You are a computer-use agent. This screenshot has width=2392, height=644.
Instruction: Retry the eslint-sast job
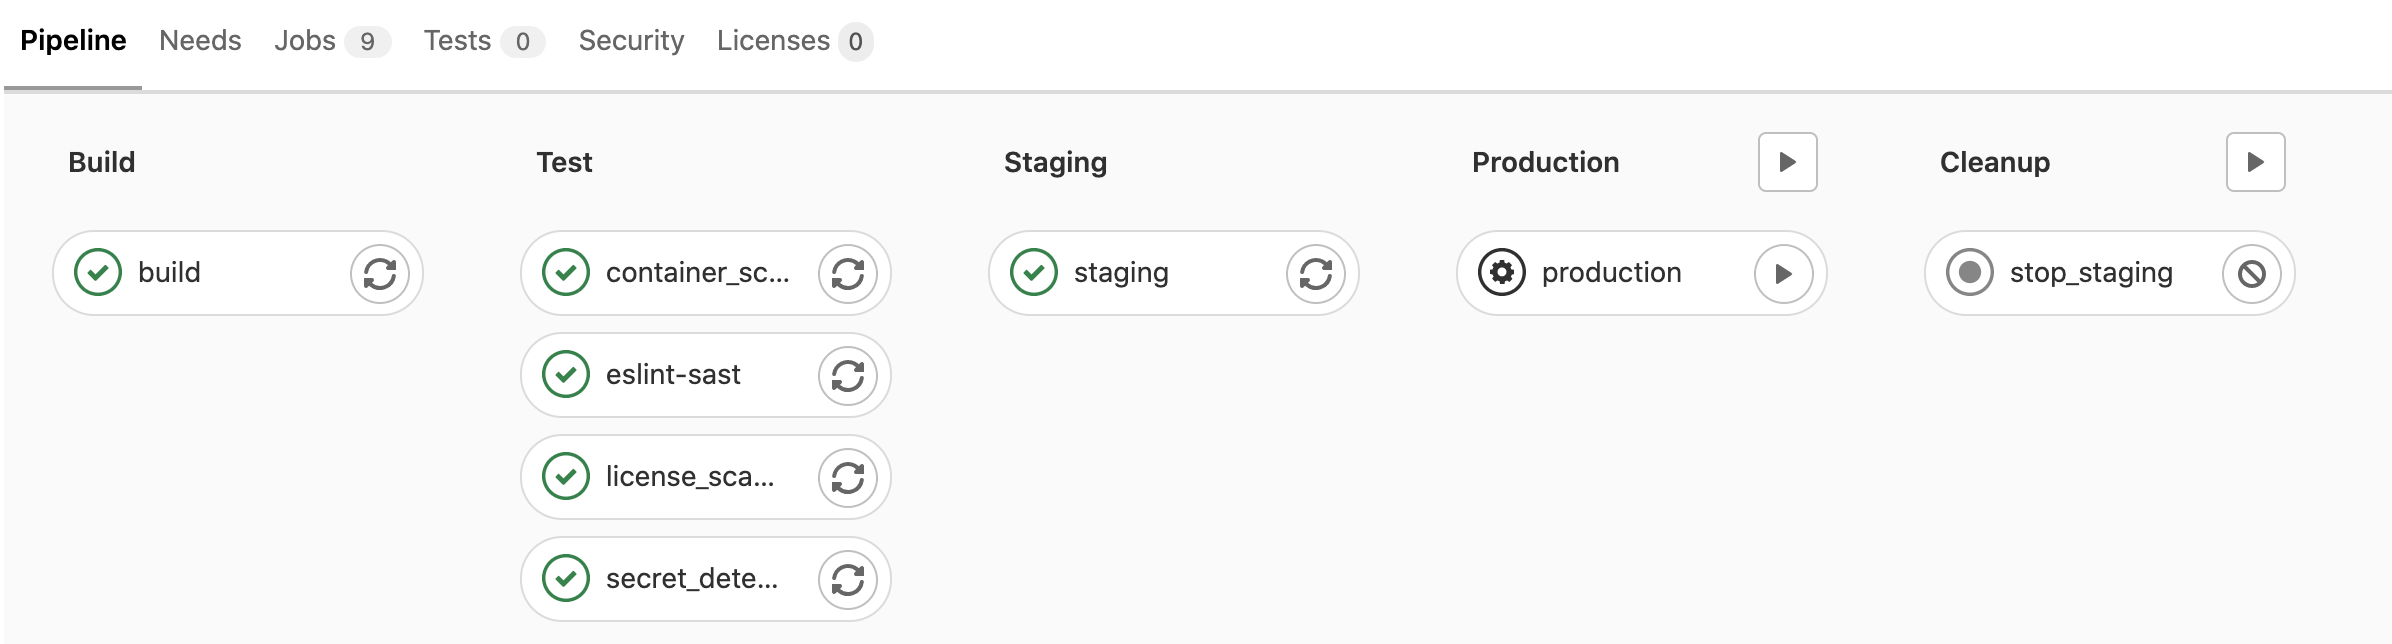pyautogui.click(x=848, y=376)
